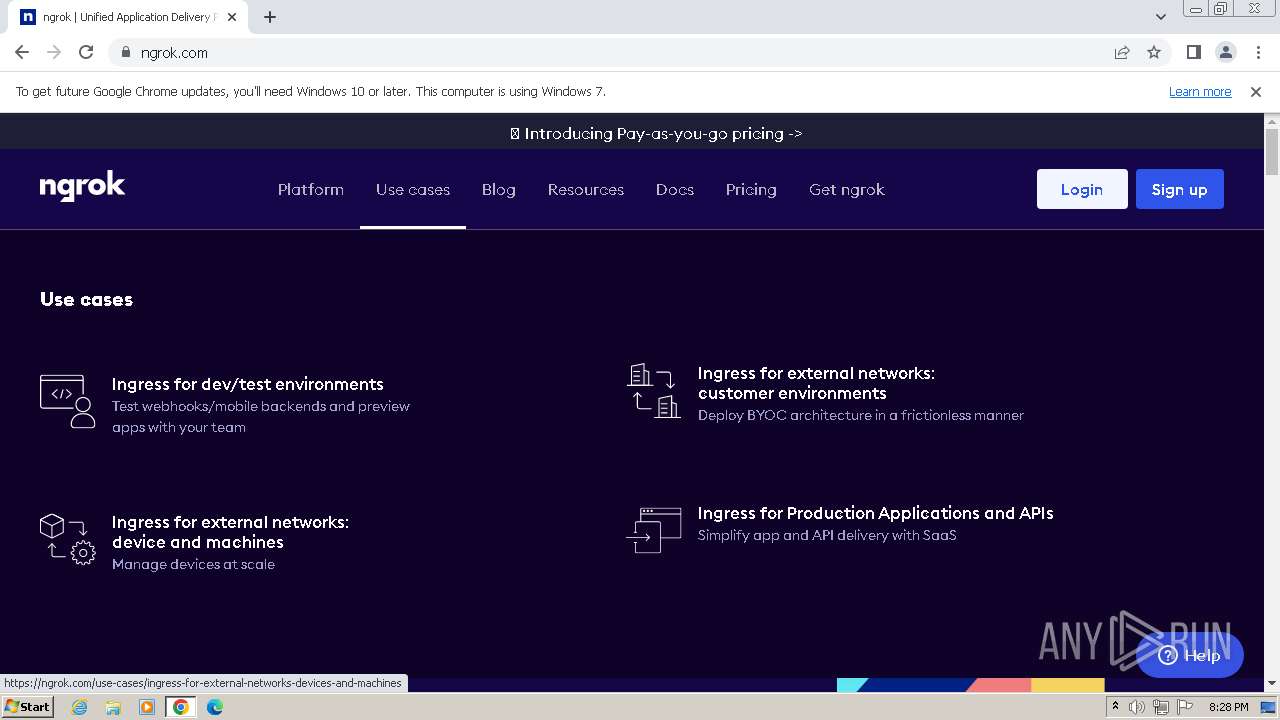Open Windows Explorer folder in taskbar
The image size is (1280, 720).
(113, 707)
